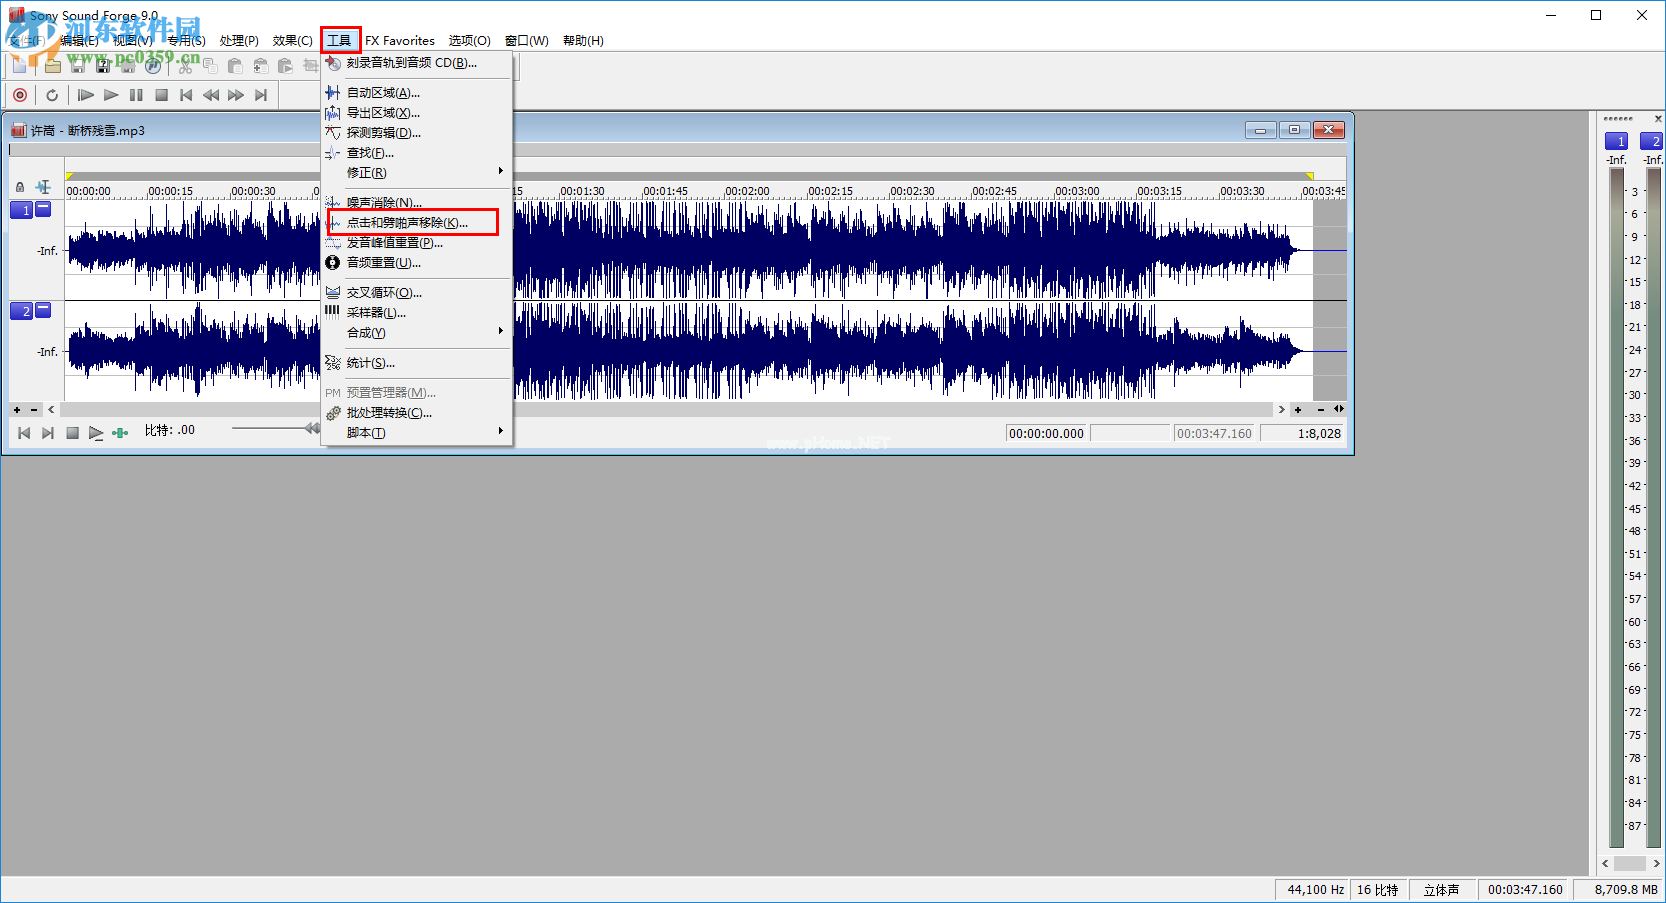Select 刻录音轨到音频 CD(B) menu item

click(x=417, y=63)
